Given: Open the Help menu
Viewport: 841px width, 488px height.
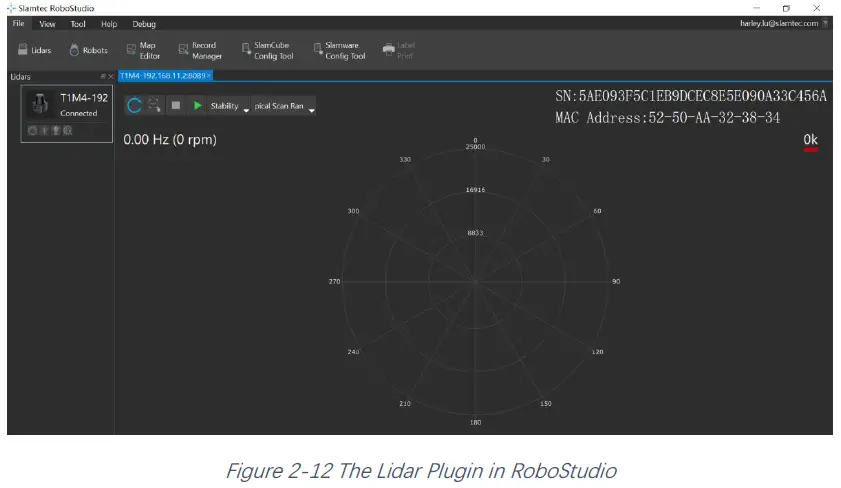Looking at the screenshot, I should point(109,24).
